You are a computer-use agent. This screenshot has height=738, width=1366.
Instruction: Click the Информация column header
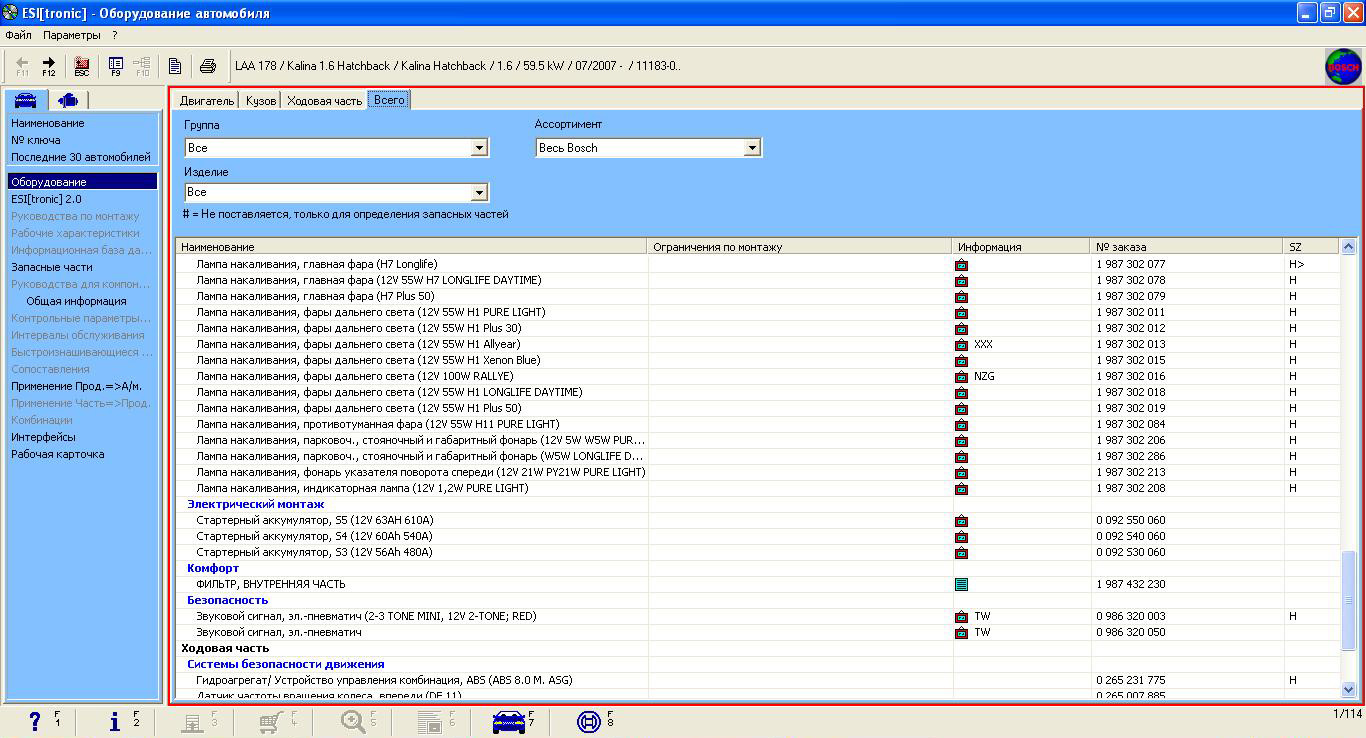[x=1022, y=246]
